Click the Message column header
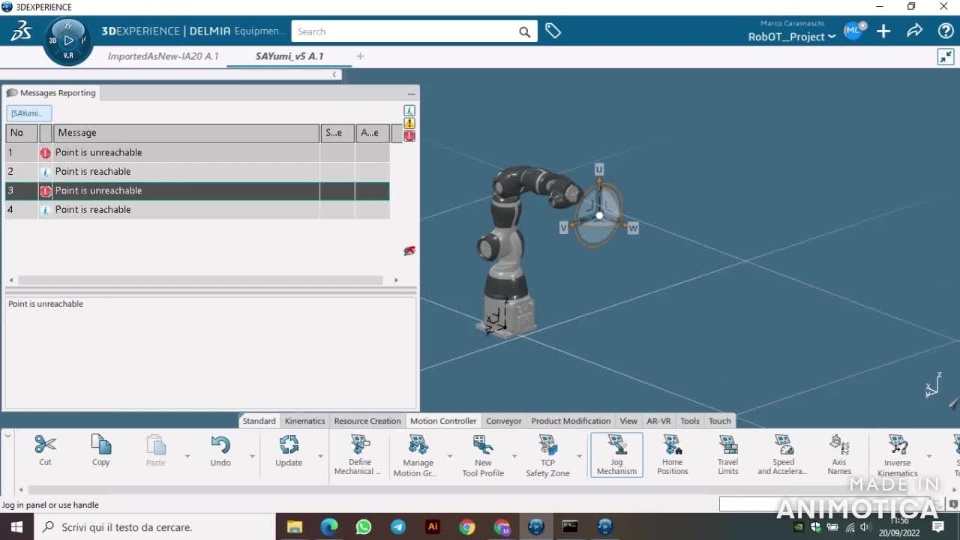 click(x=186, y=133)
